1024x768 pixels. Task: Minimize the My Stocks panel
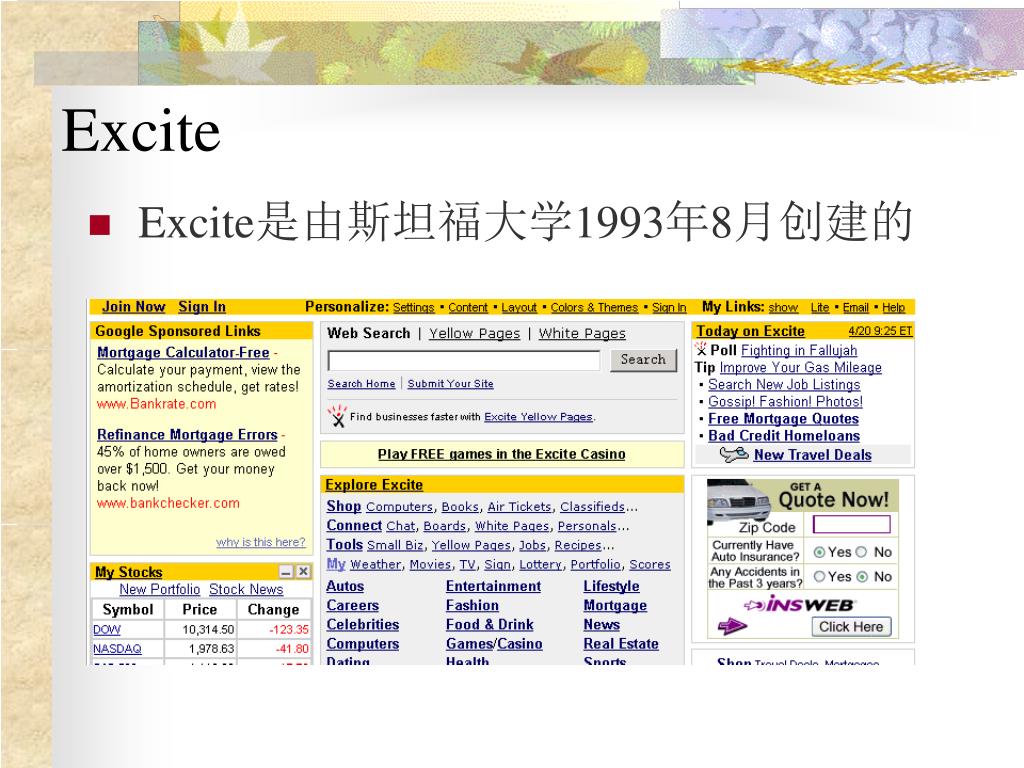pos(286,571)
